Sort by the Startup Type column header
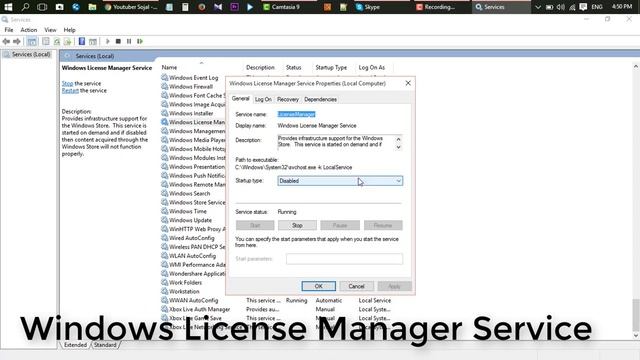Viewport: 640px width, 360px height. pos(331,67)
